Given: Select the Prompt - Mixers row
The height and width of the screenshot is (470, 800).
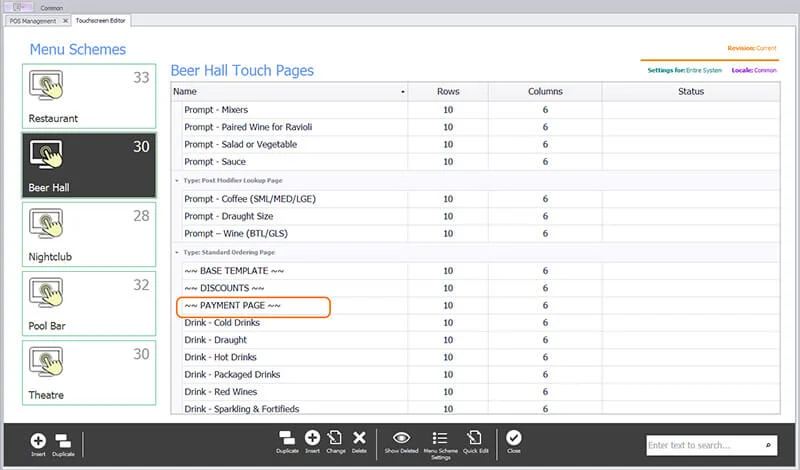Looking at the screenshot, I should [481, 110].
